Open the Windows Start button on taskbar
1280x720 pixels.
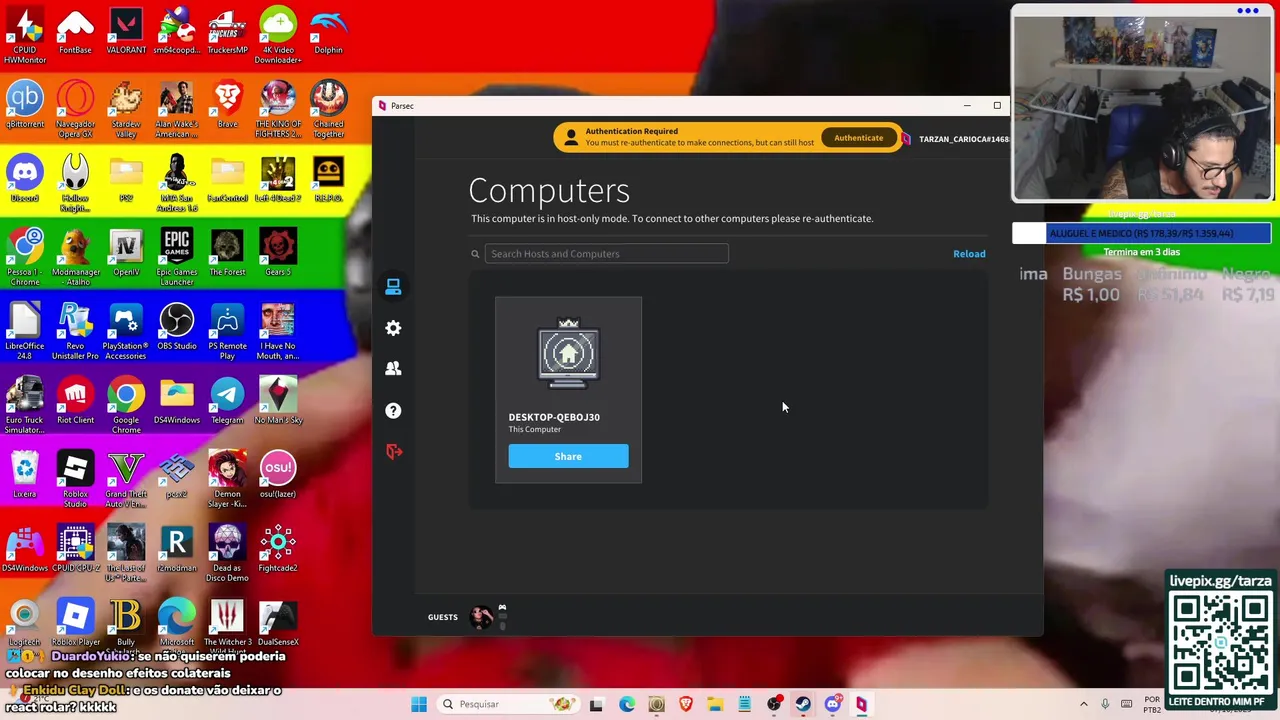pyautogui.click(x=419, y=704)
